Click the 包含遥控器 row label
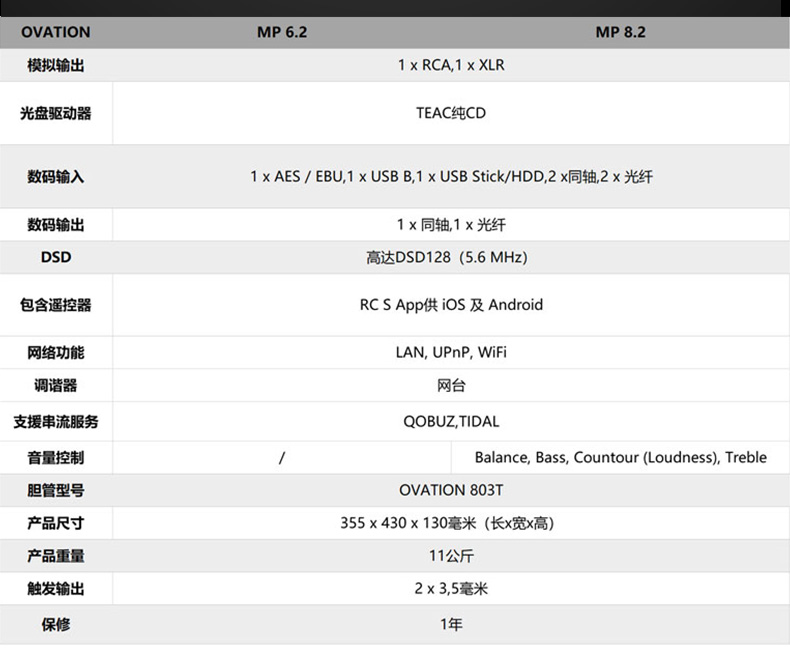 click(x=55, y=305)
